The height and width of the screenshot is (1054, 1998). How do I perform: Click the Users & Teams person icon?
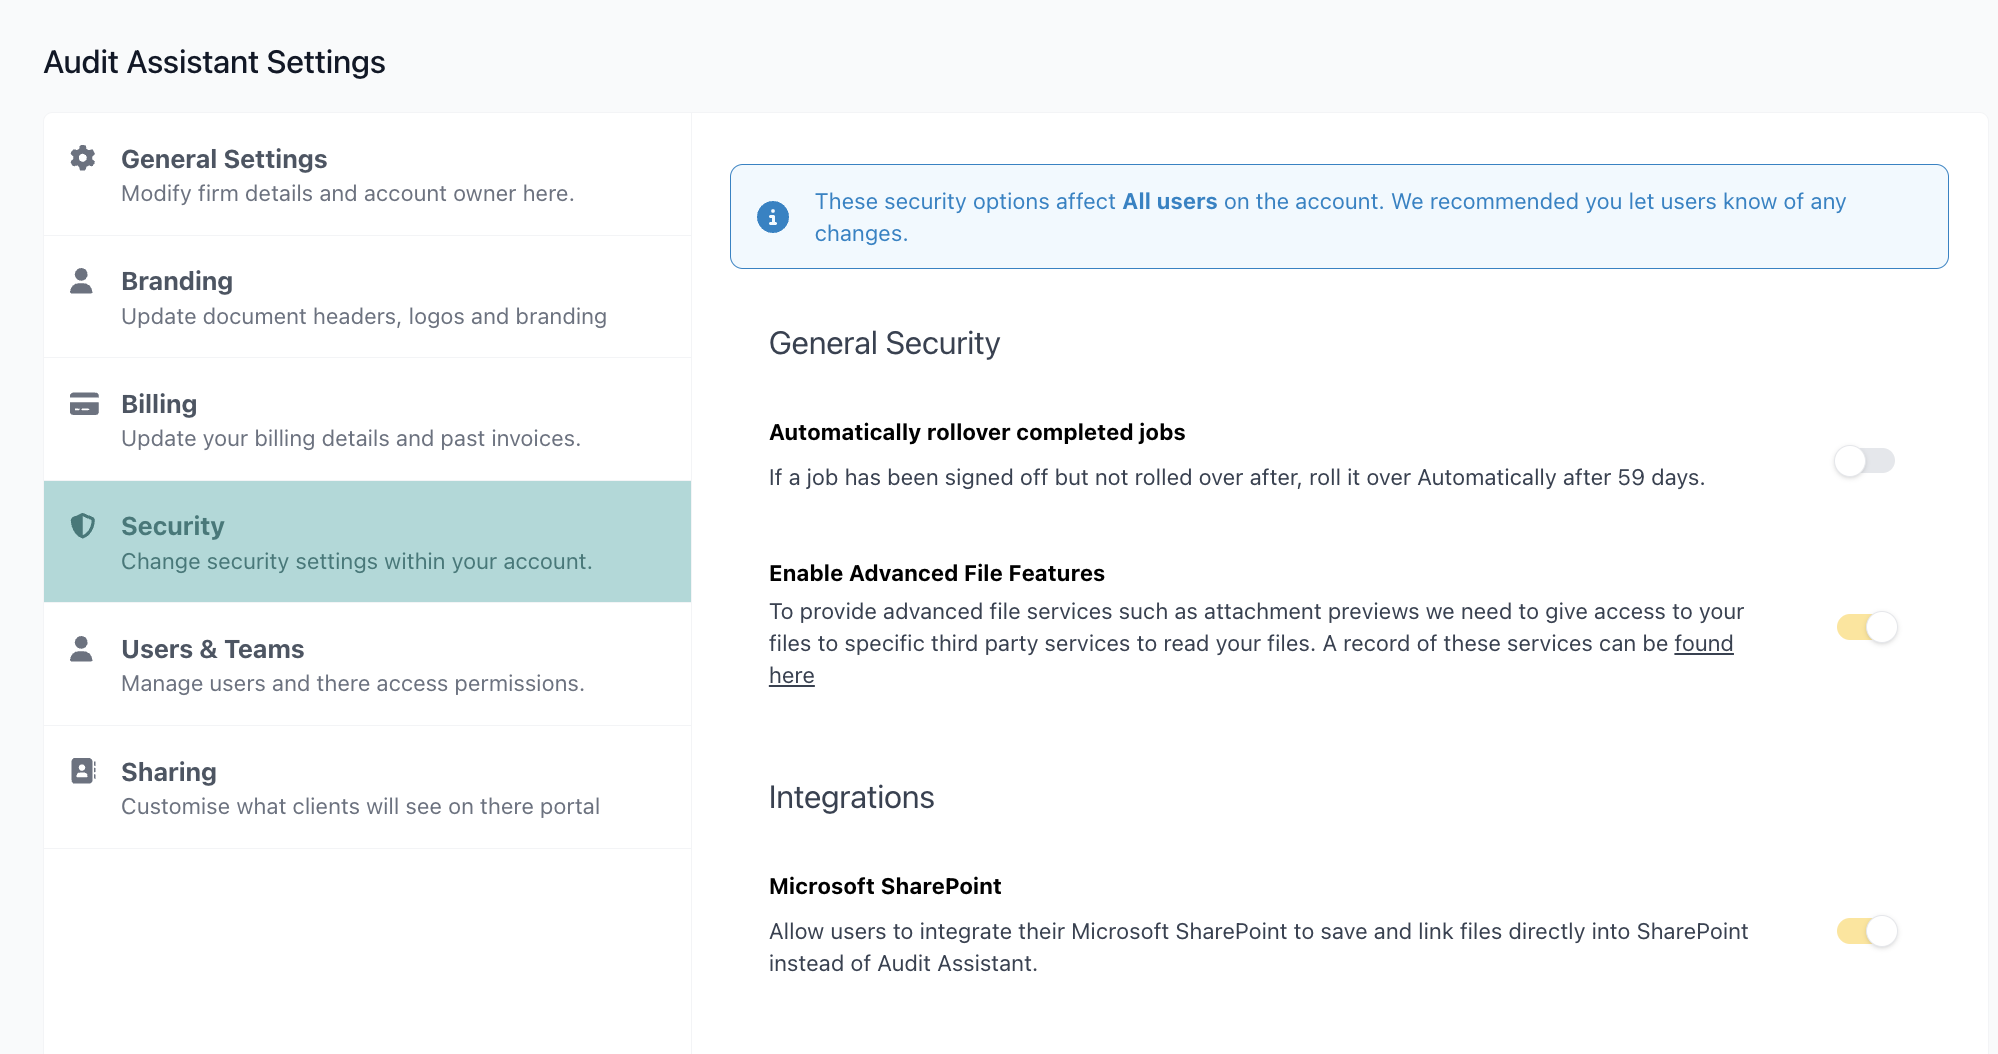[x=82, y=649]
